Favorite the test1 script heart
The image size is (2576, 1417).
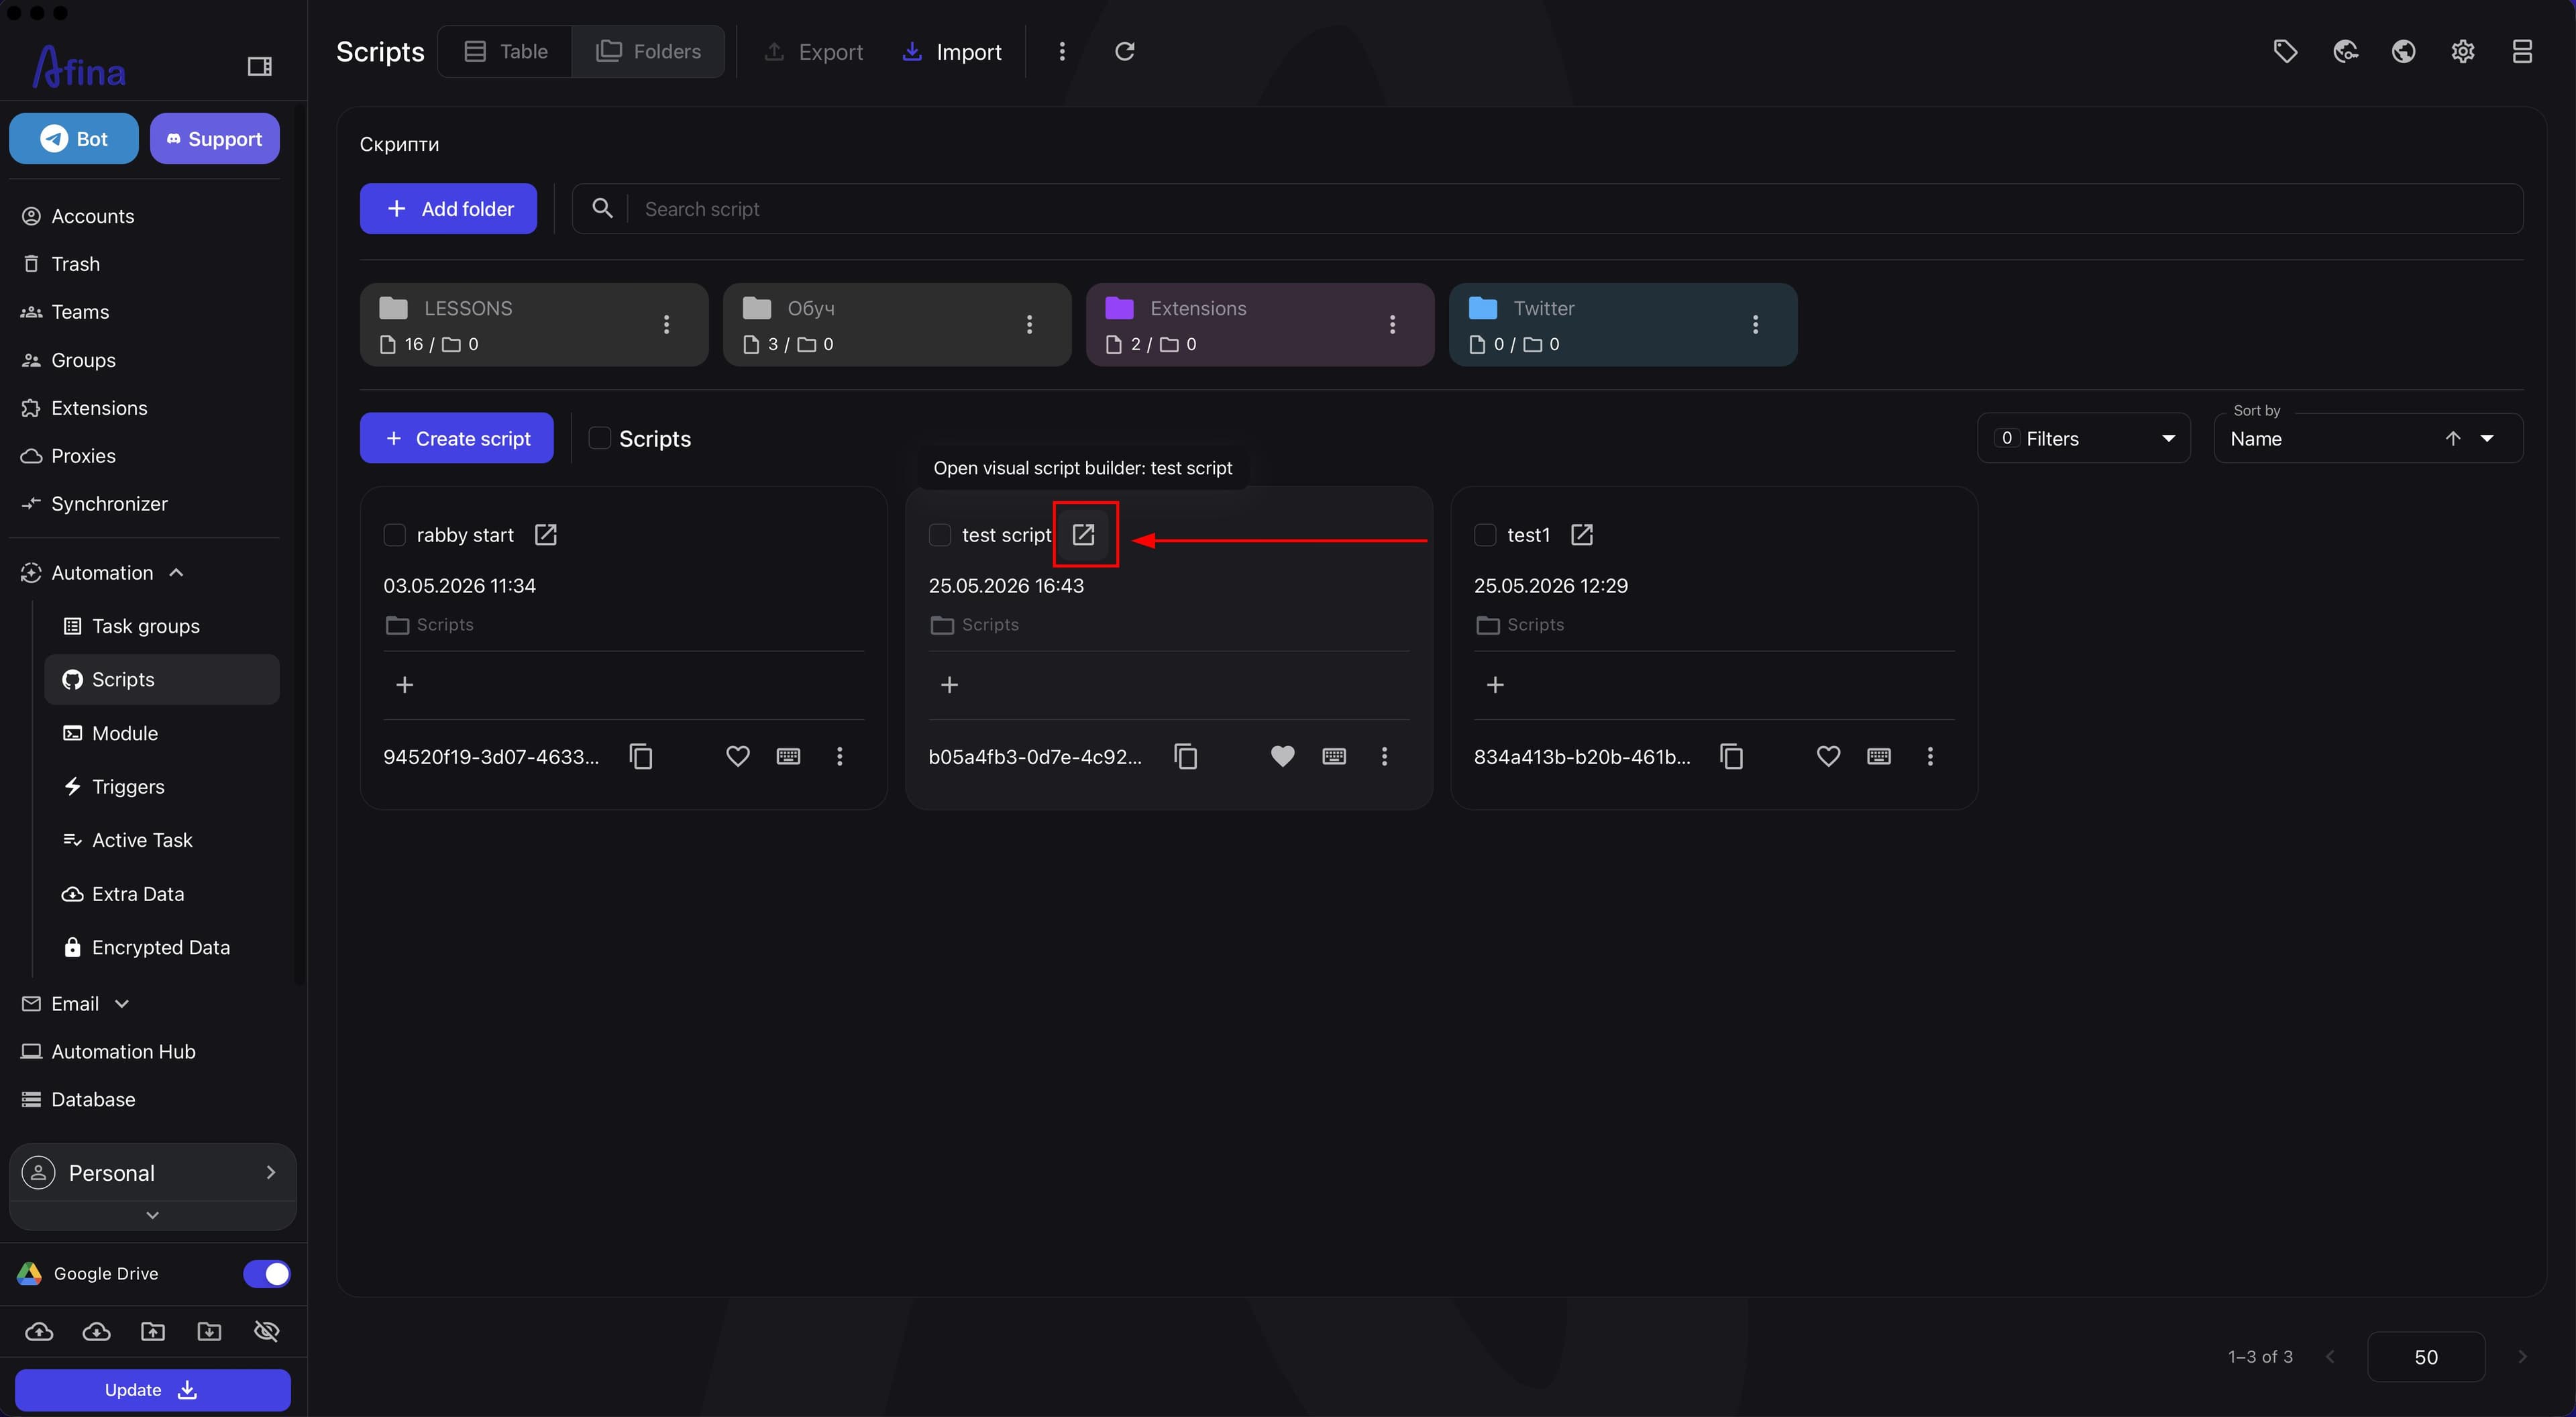pos(1828,756)
